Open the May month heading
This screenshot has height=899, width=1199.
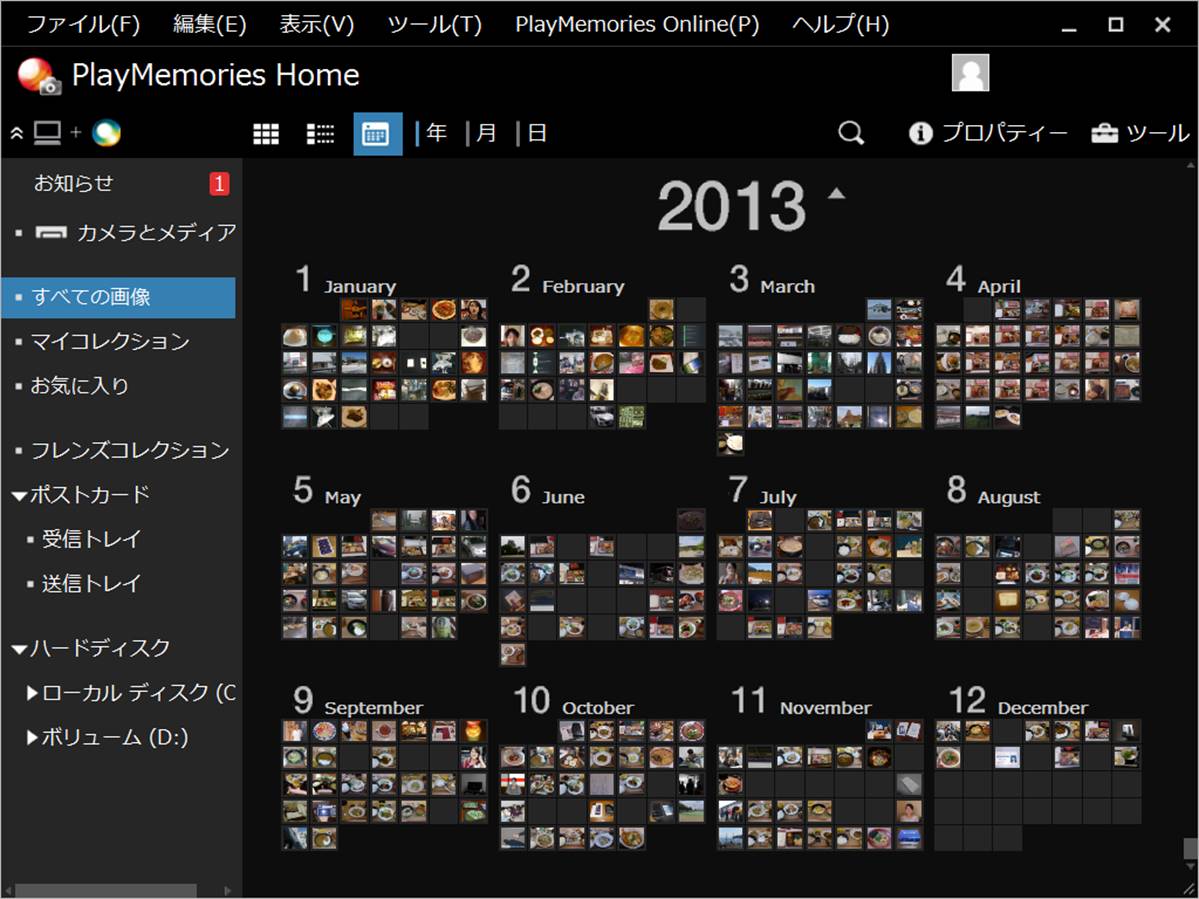click(x=327, y=491)
